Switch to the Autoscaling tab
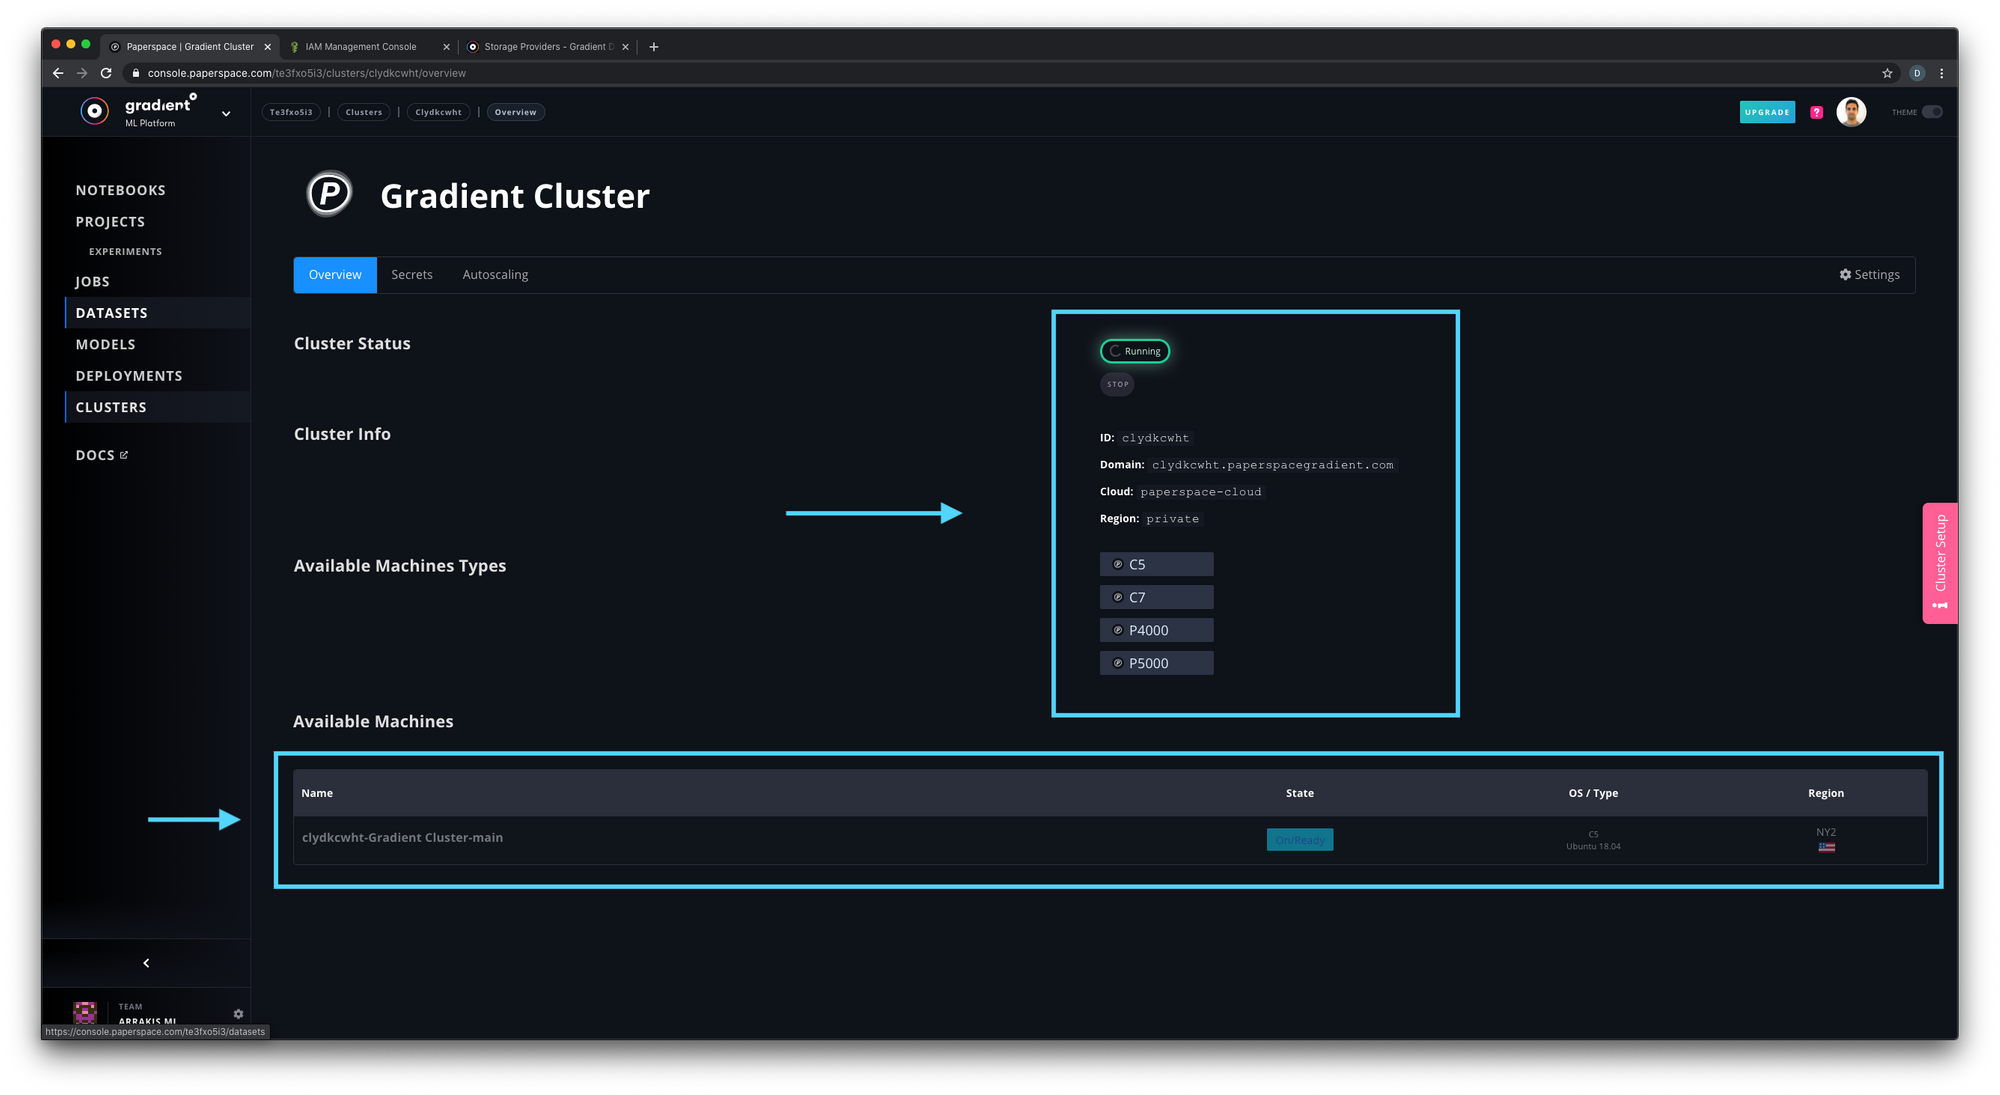The image size is (2000, 1095). tap(495, 275)
